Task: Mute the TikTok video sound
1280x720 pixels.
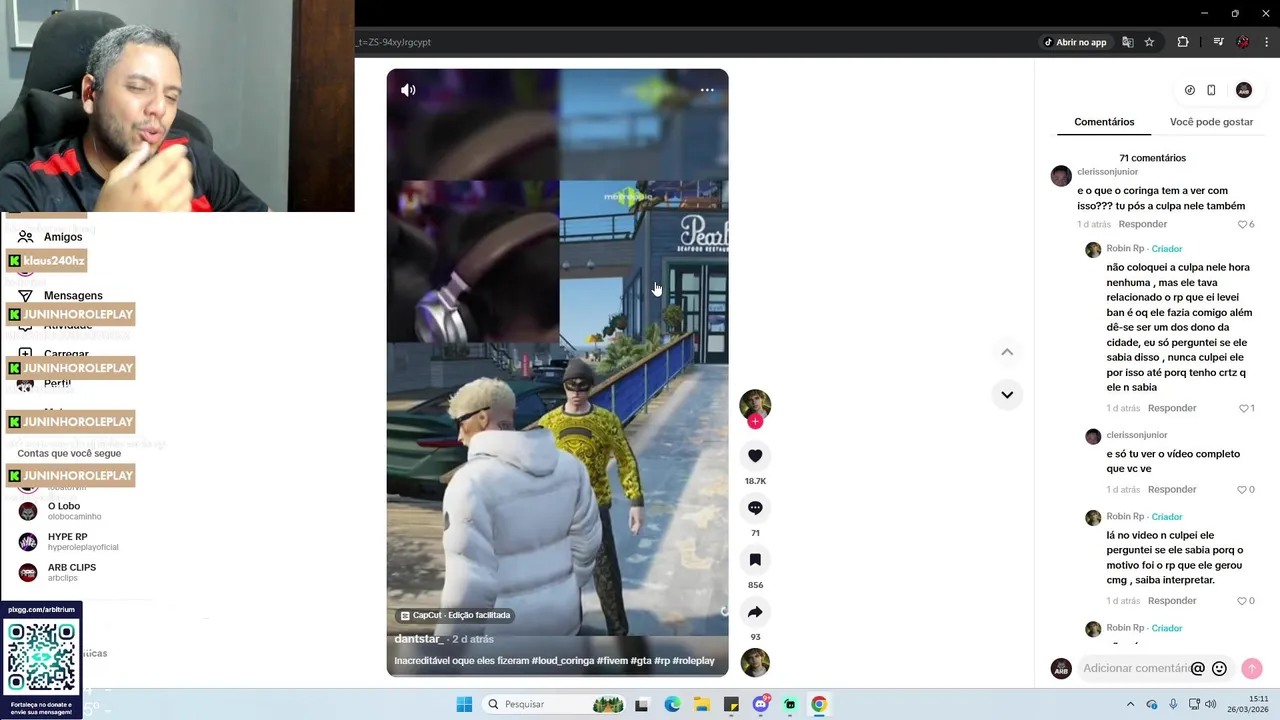Action: click(x=408, y=90)
